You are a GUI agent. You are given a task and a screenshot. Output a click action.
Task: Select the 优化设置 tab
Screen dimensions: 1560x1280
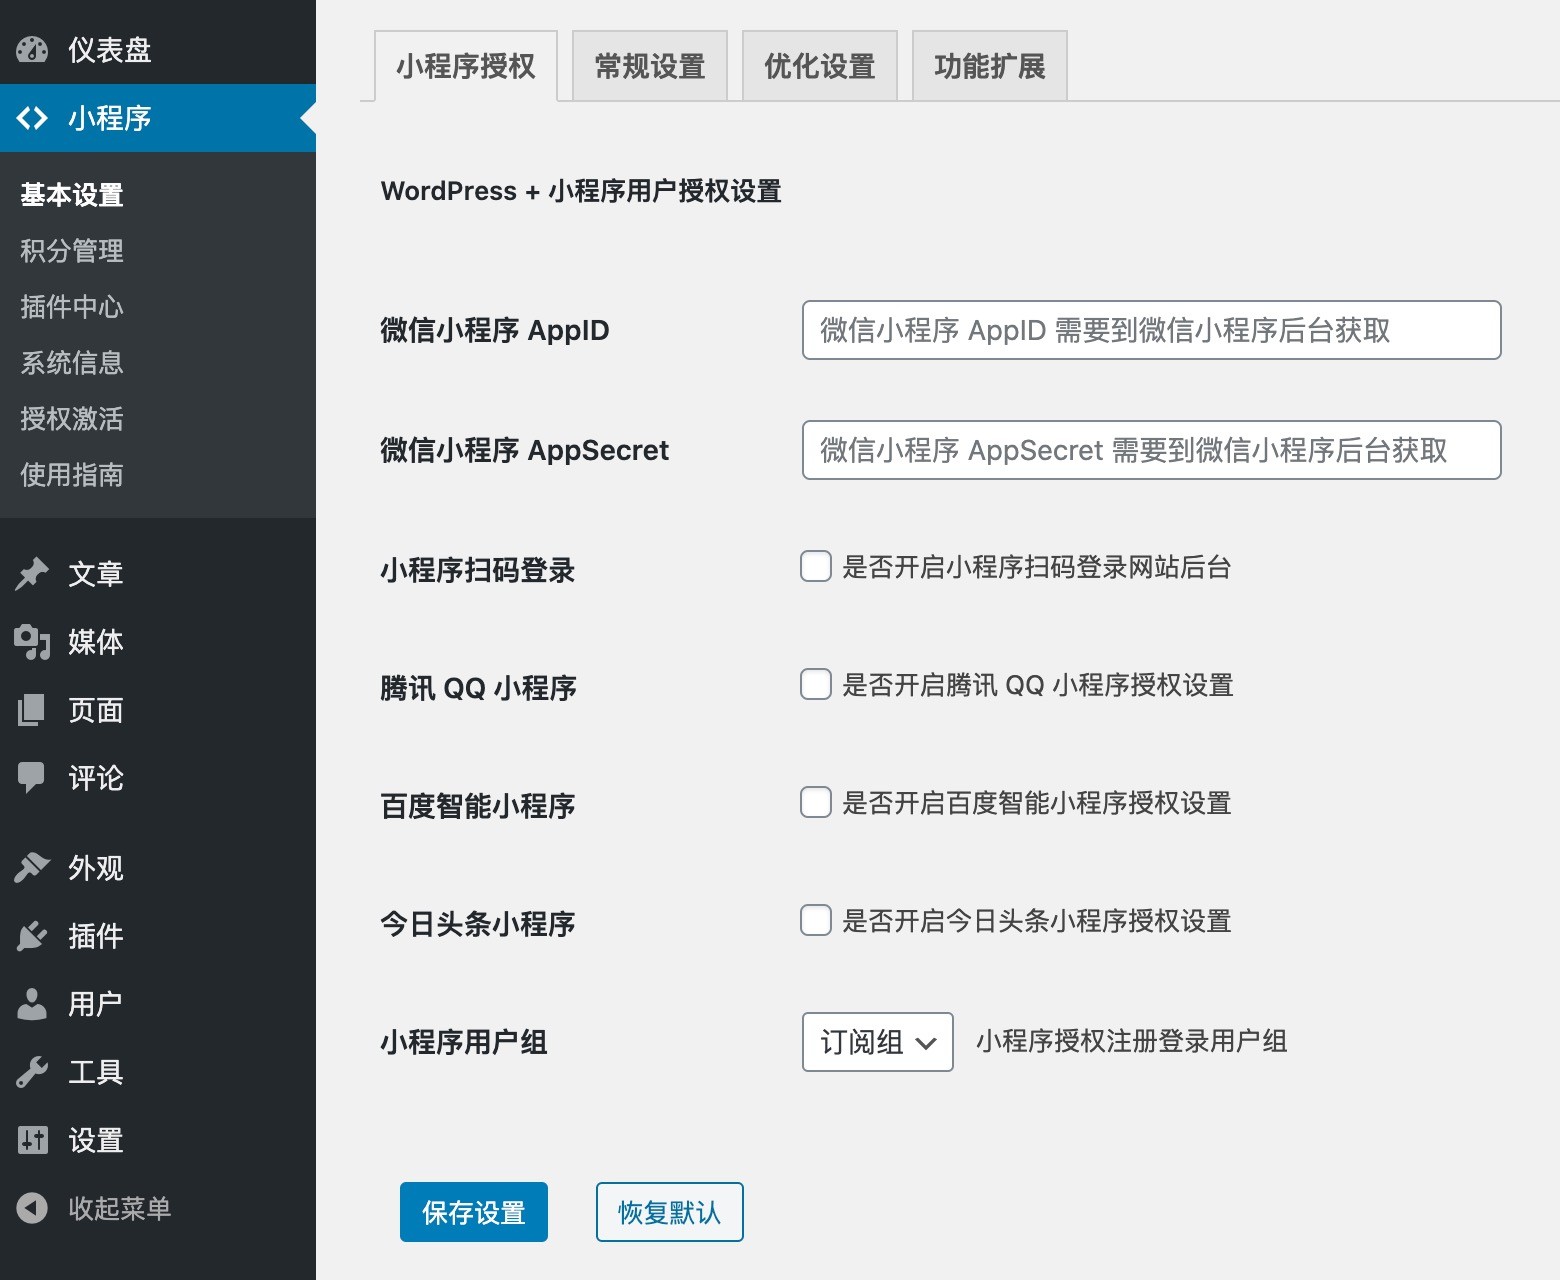820,66
